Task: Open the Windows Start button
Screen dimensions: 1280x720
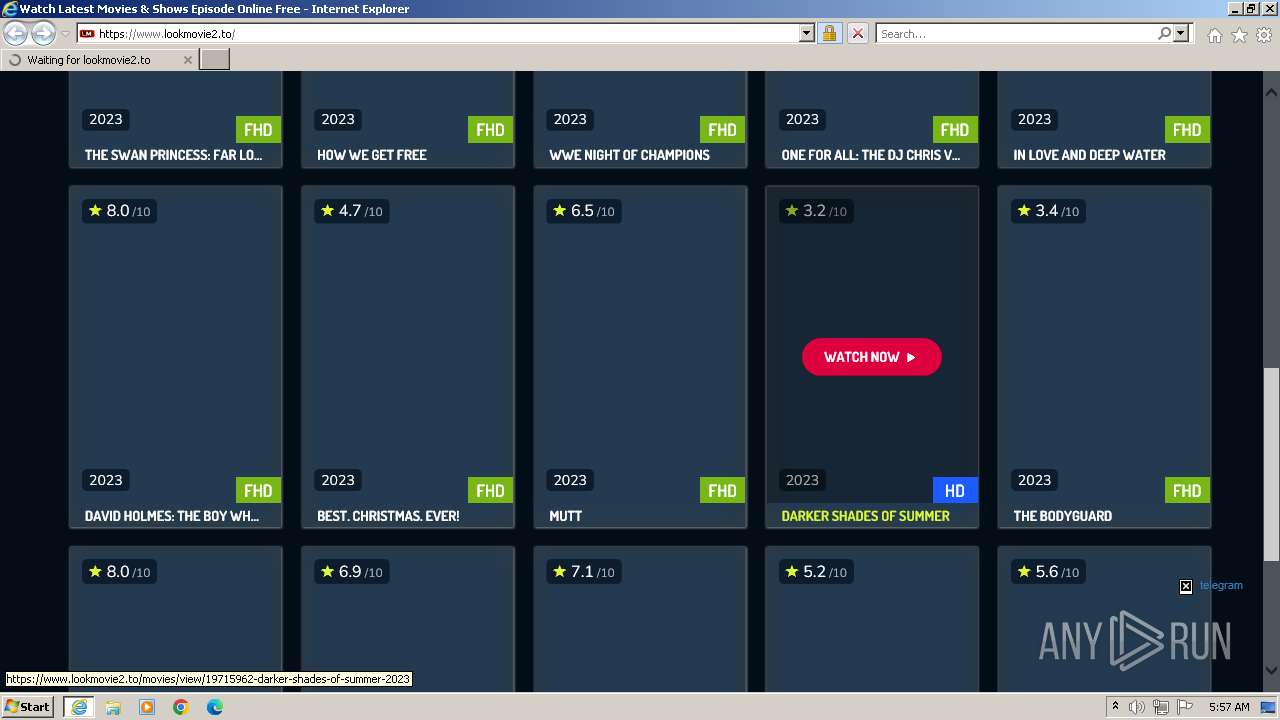Action: tap(28, 707)
